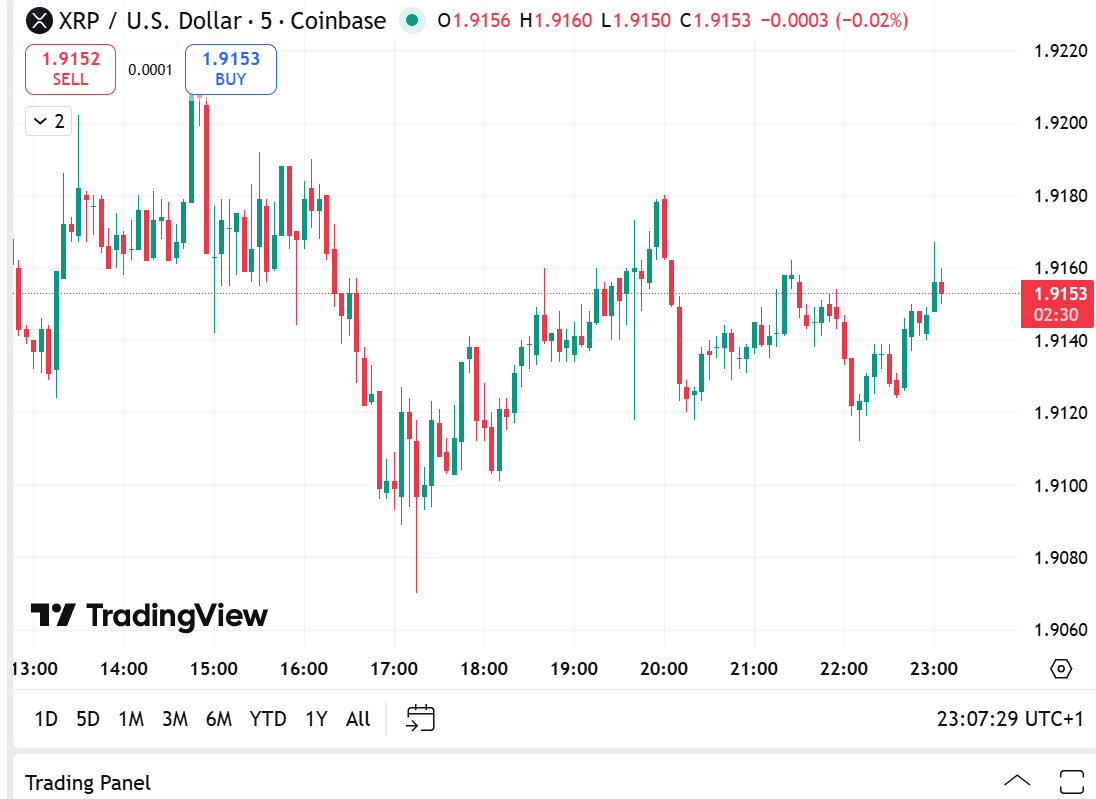Click the BUY button at 1.9153
1096x799 pixels.
point(231,69)
